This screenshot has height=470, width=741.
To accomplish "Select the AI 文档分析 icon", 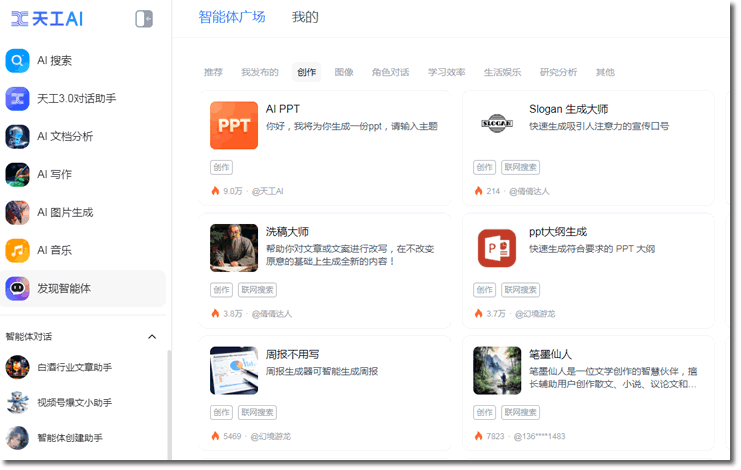I will [17, 136].
